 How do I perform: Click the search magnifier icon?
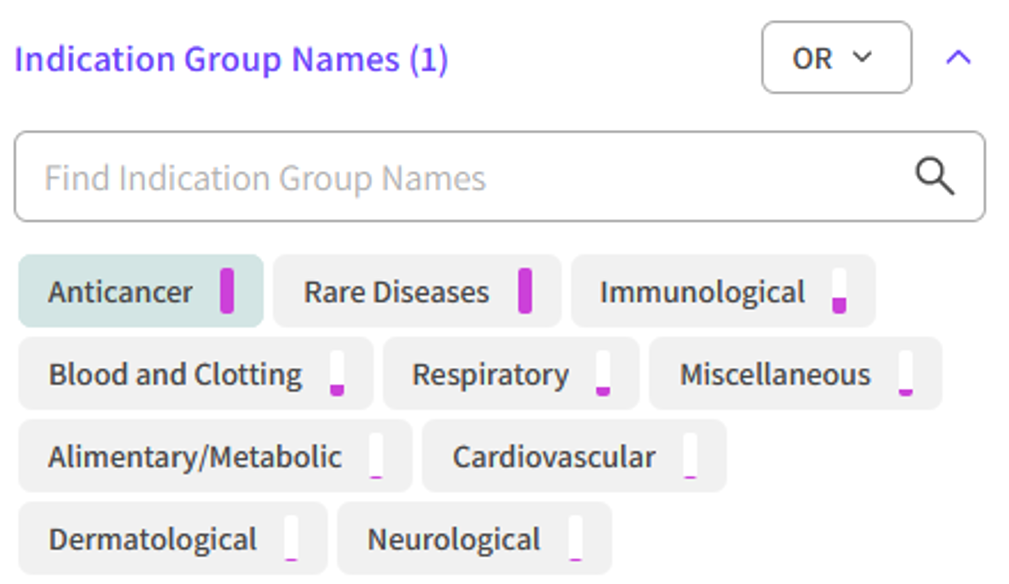934,175
